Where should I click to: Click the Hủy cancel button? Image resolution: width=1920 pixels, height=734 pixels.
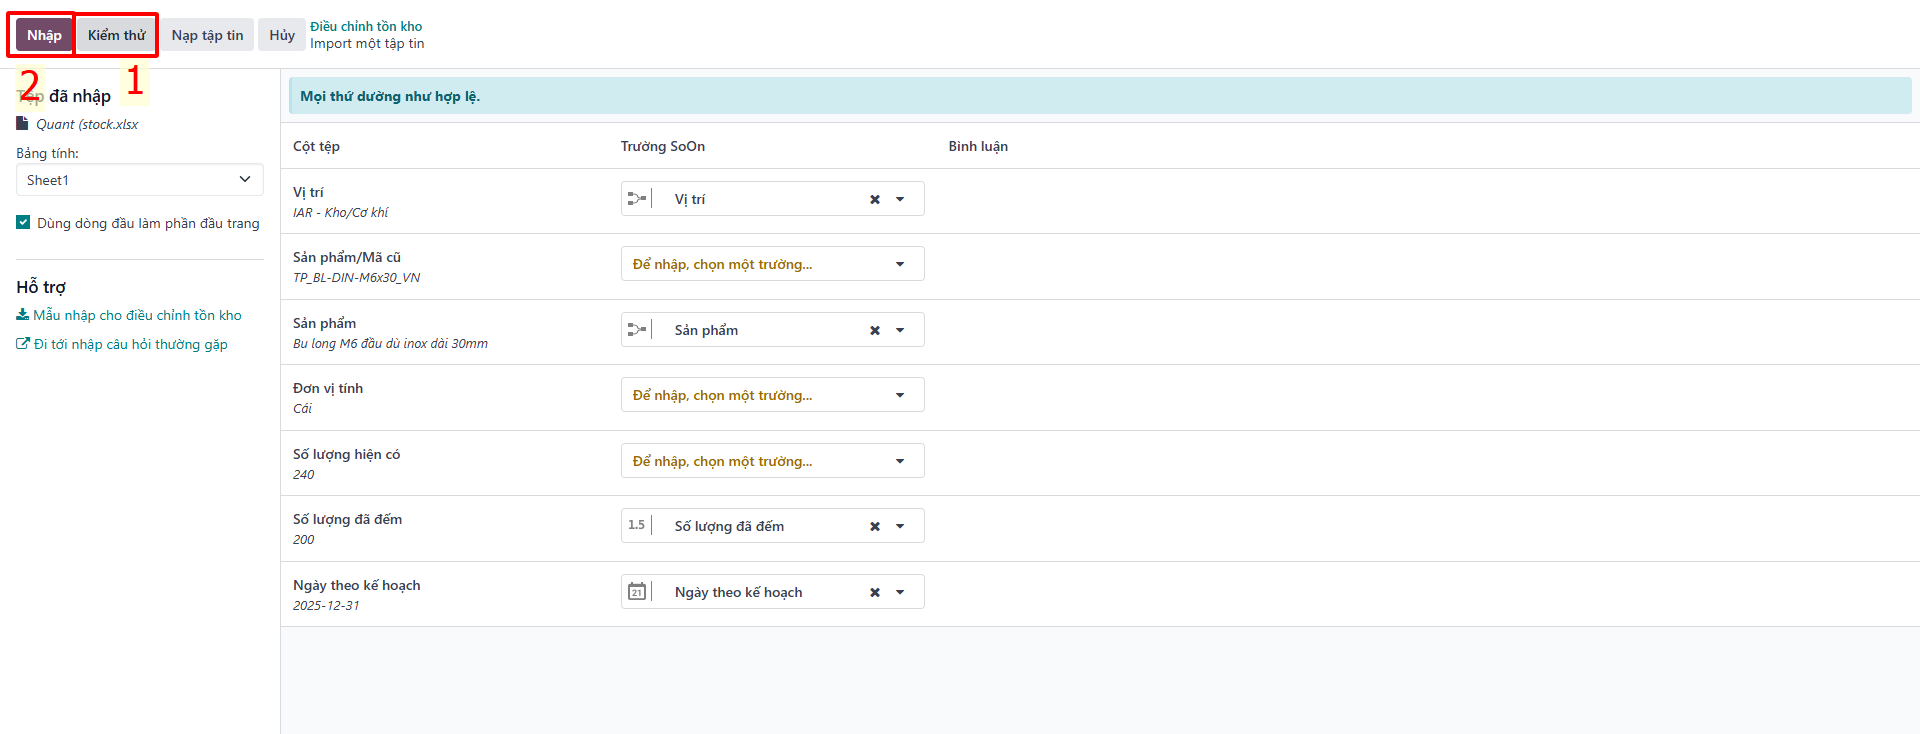(x=282, y=35)
